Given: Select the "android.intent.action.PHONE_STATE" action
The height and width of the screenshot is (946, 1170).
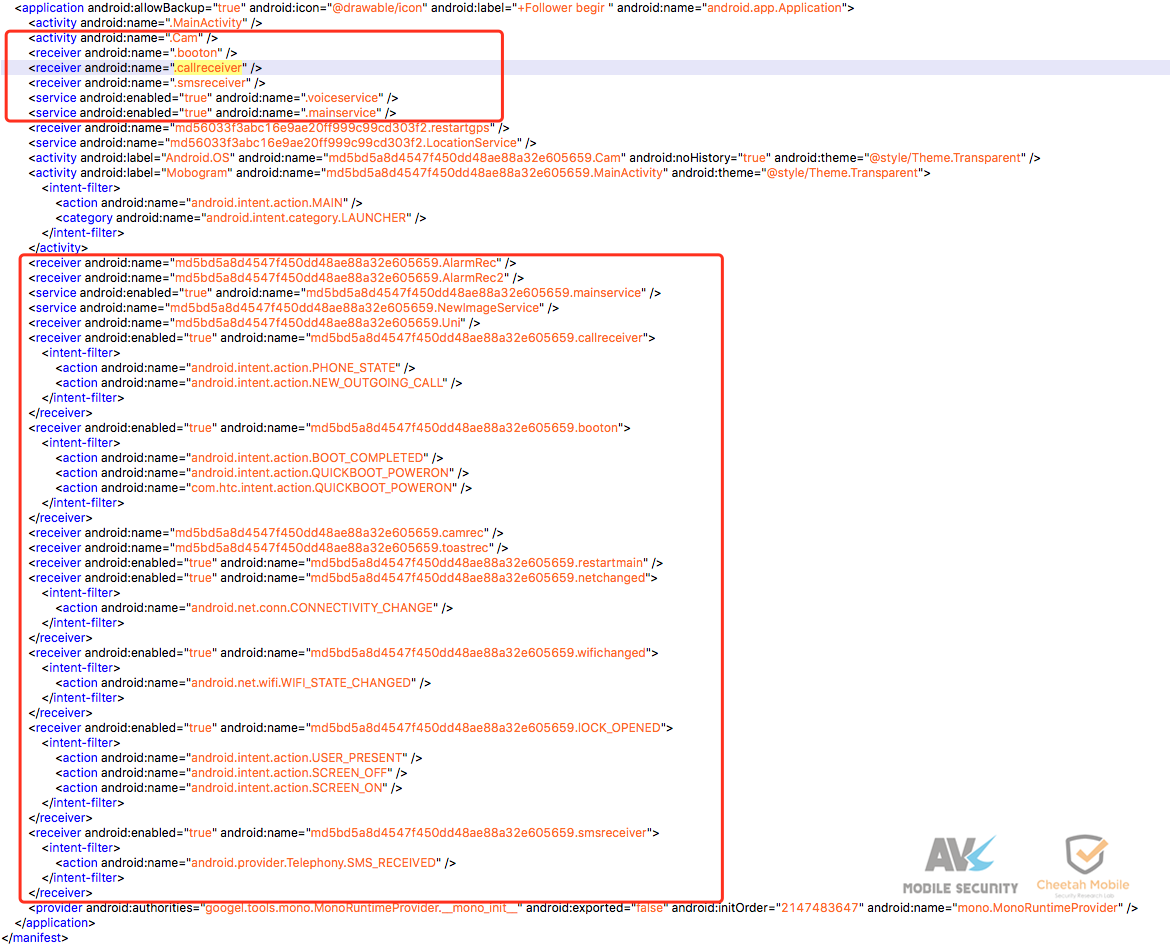Looking at the screenshot, I should (x=293, y=368).
